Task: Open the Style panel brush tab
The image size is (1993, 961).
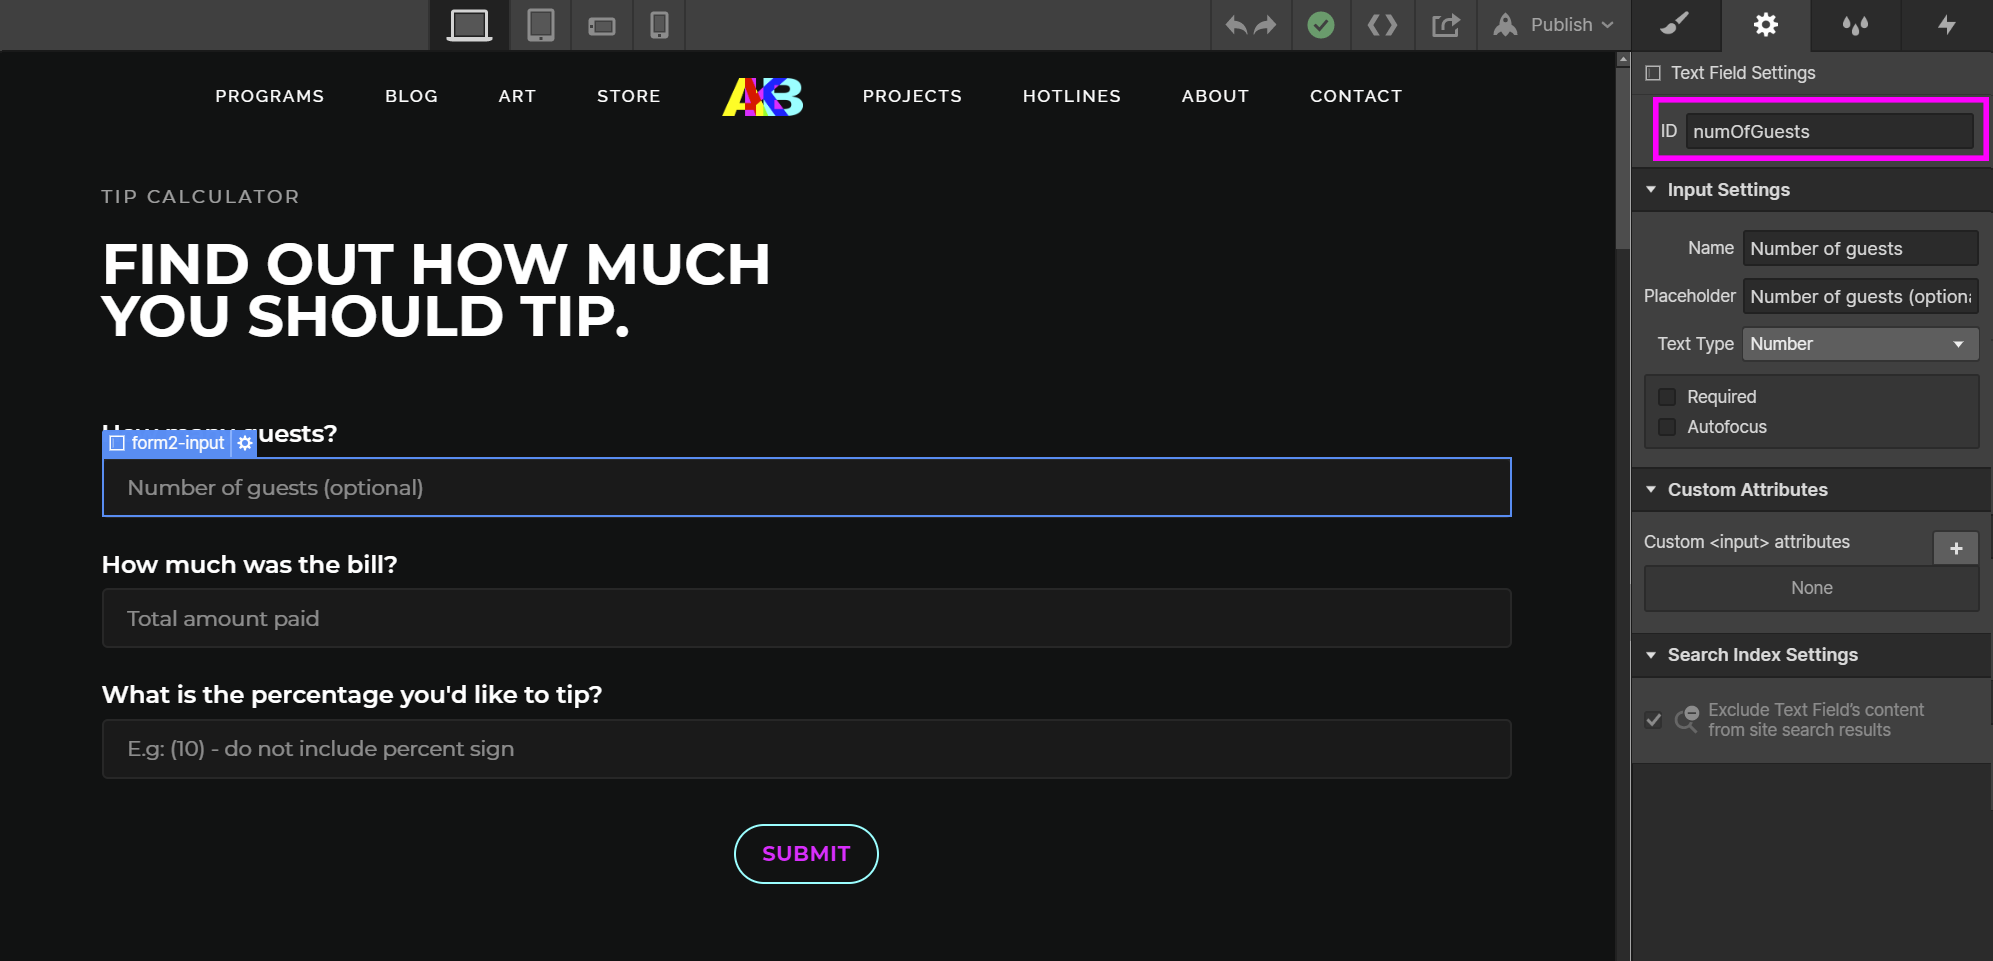Action: [1675, 25]
